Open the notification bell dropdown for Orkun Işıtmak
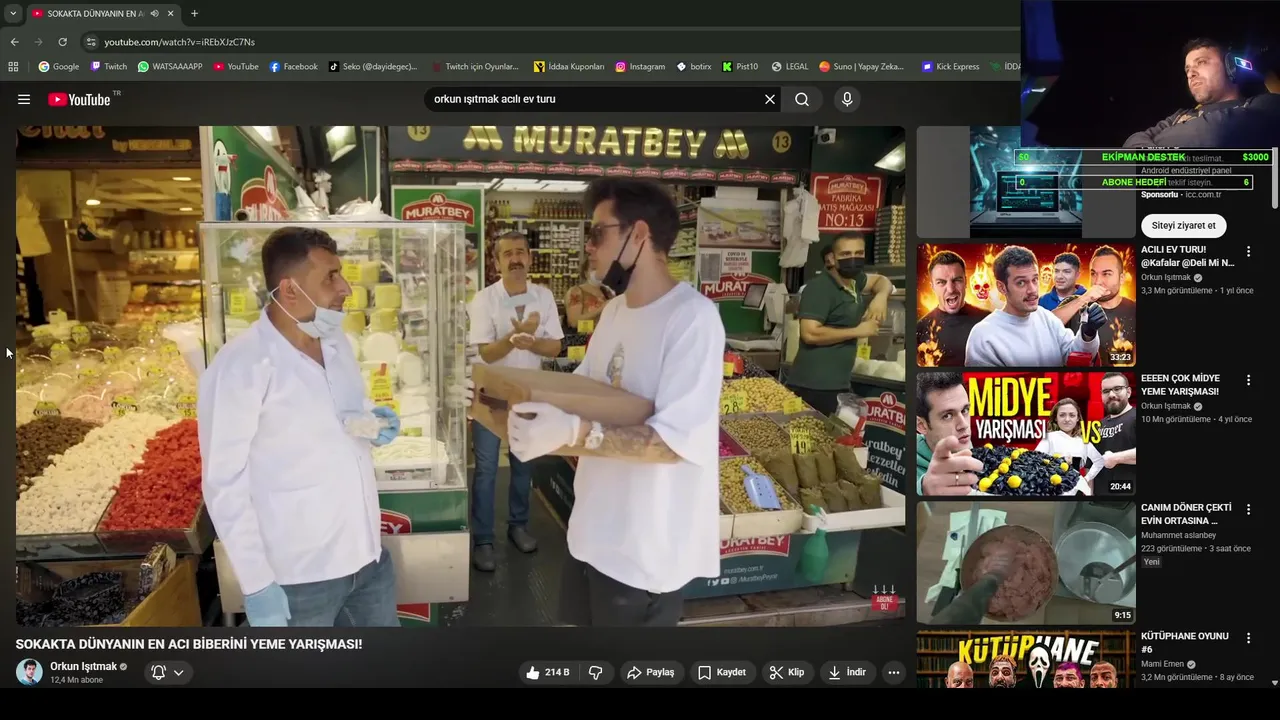Viewport: 1280px width, 720px height. pyautogui.click(x=167, y=672)
